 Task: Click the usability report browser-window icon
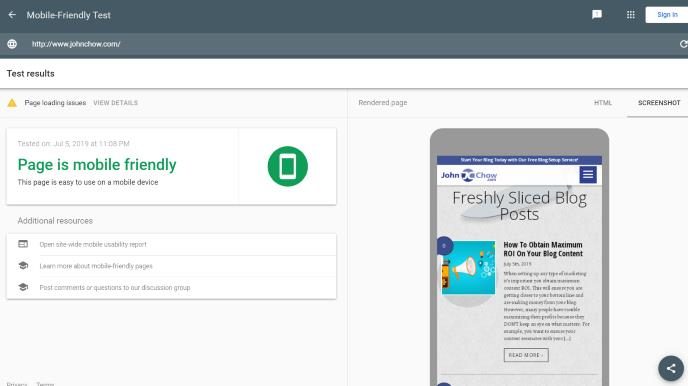[x=23, y=244]
